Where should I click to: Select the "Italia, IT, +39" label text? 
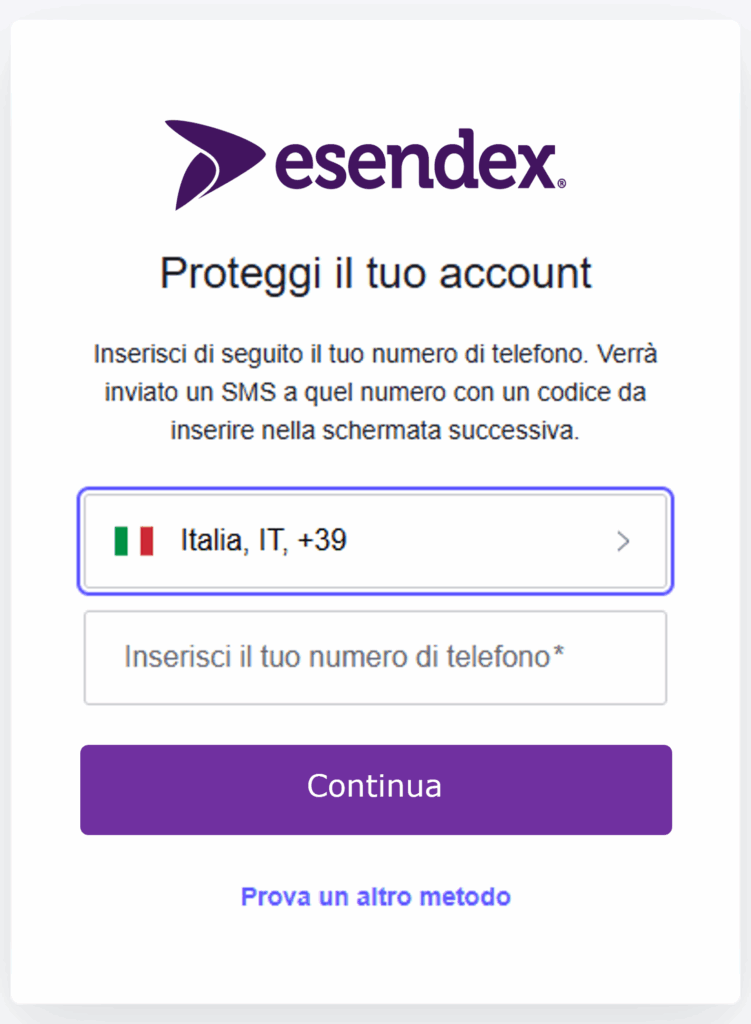(x=263, y=541)
